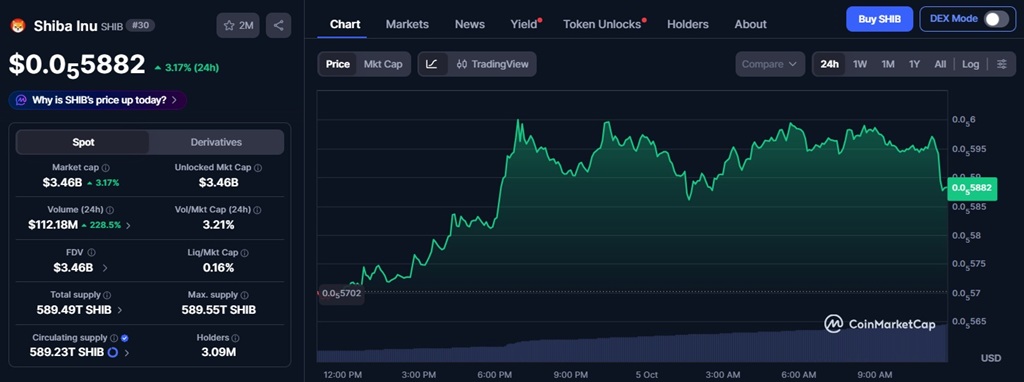Open the Compare dropdown
This screenshot has width=1024, height=382.
[x=770, y=64]
